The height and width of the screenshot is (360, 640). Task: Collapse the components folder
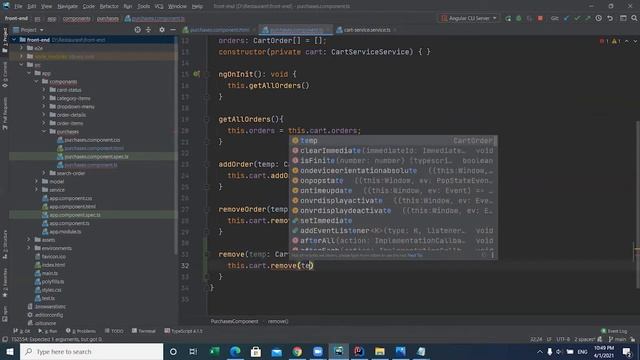tap(37, 82)
